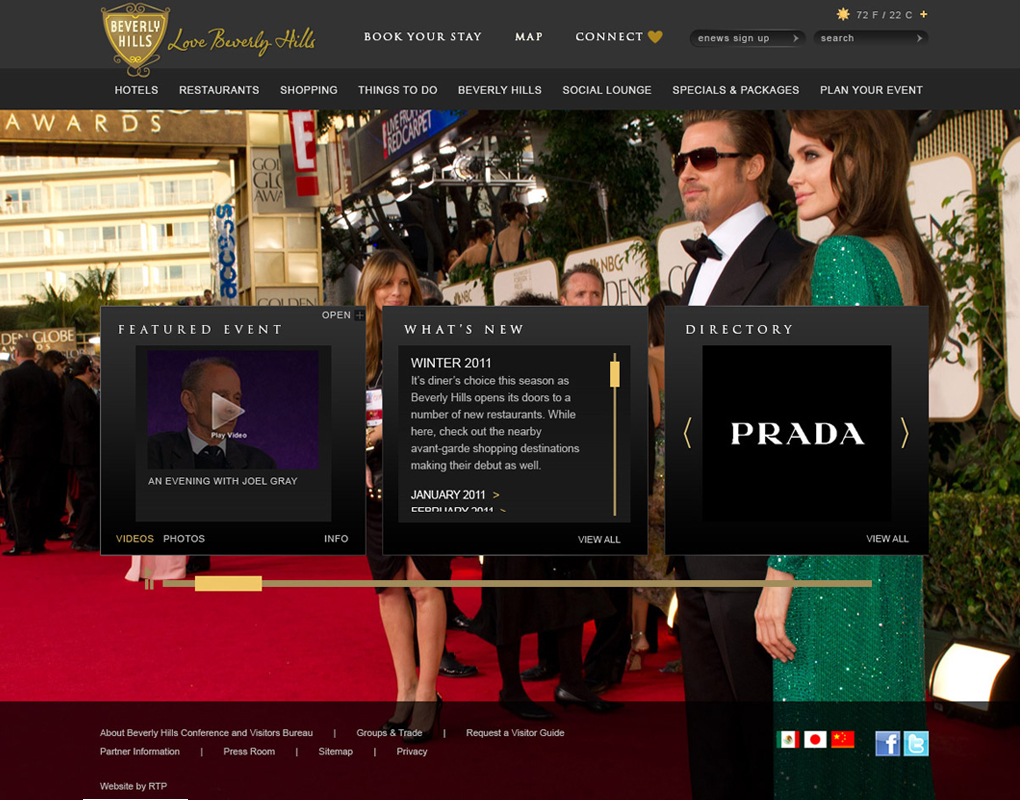Open Featured Event Info
Screen dimensions: 1020x800
pos(336,539)
